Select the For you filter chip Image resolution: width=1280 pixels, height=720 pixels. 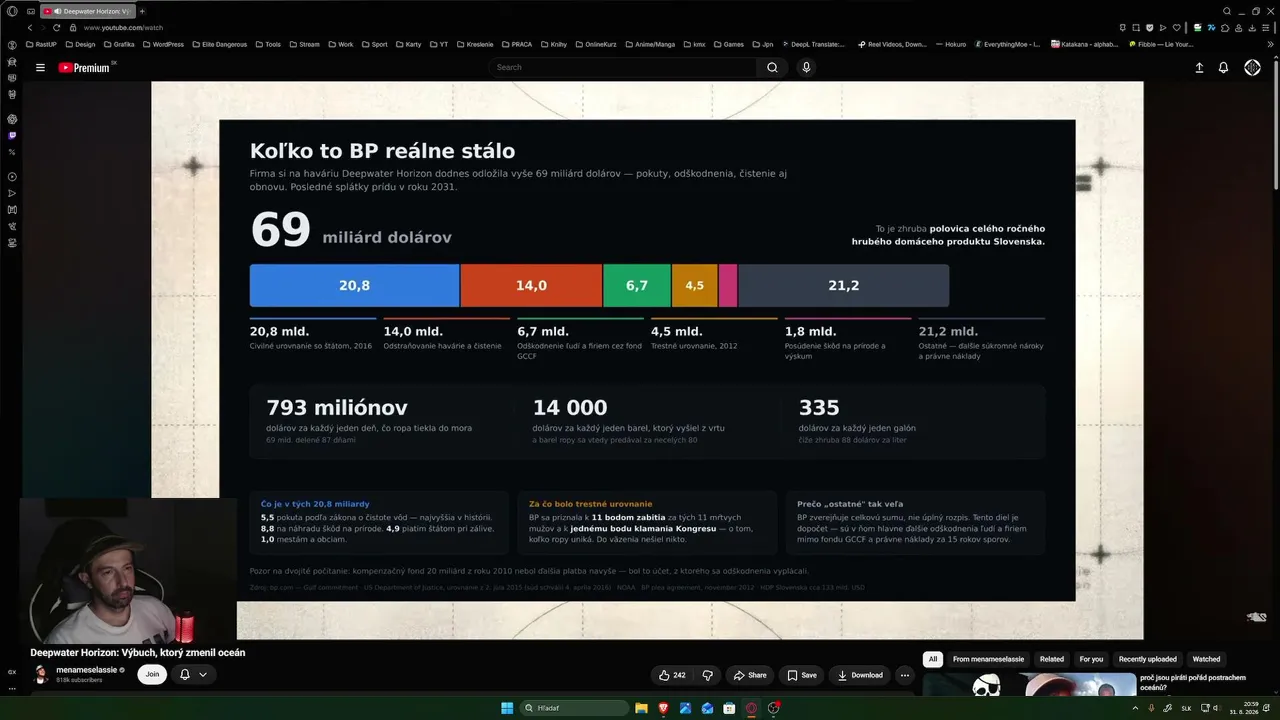pos(1091,659)
